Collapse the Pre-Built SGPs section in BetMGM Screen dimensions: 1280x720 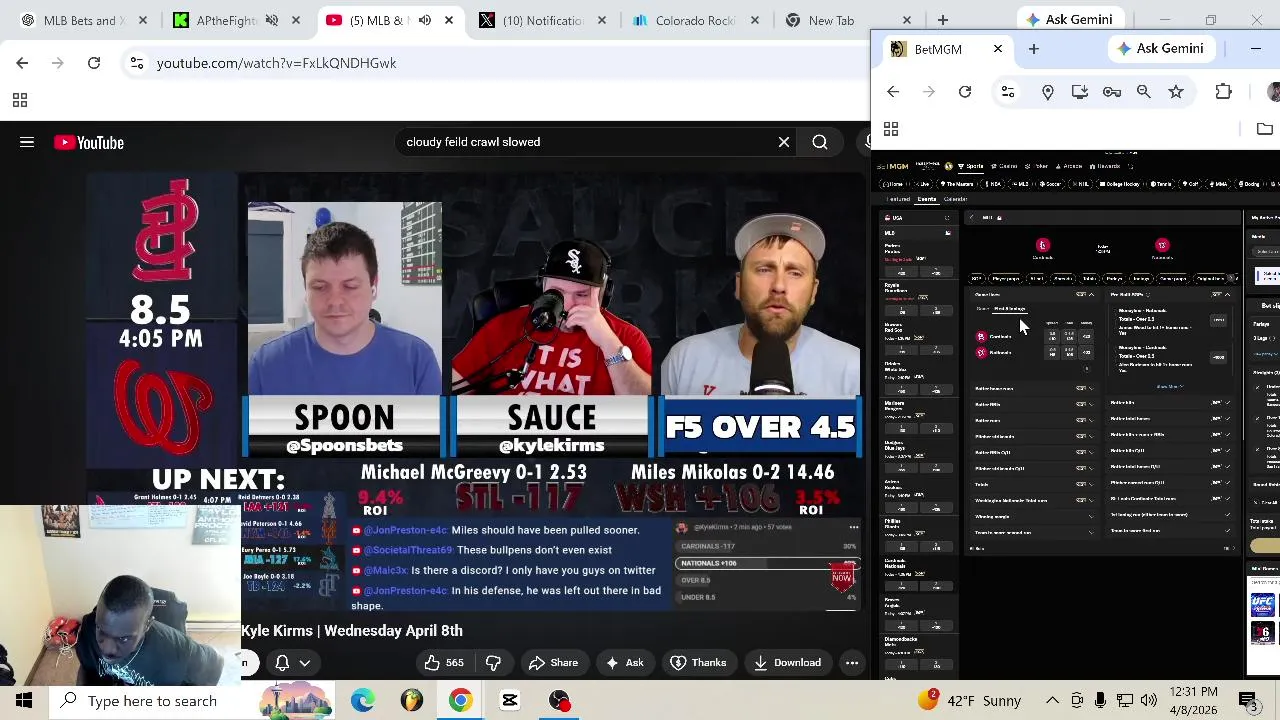(1227, 295)
